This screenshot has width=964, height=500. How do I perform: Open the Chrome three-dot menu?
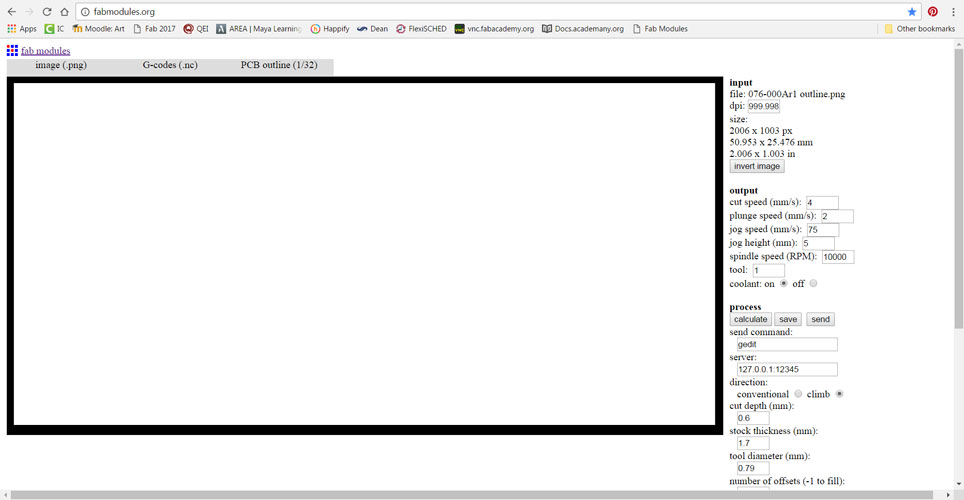point(953,12)
